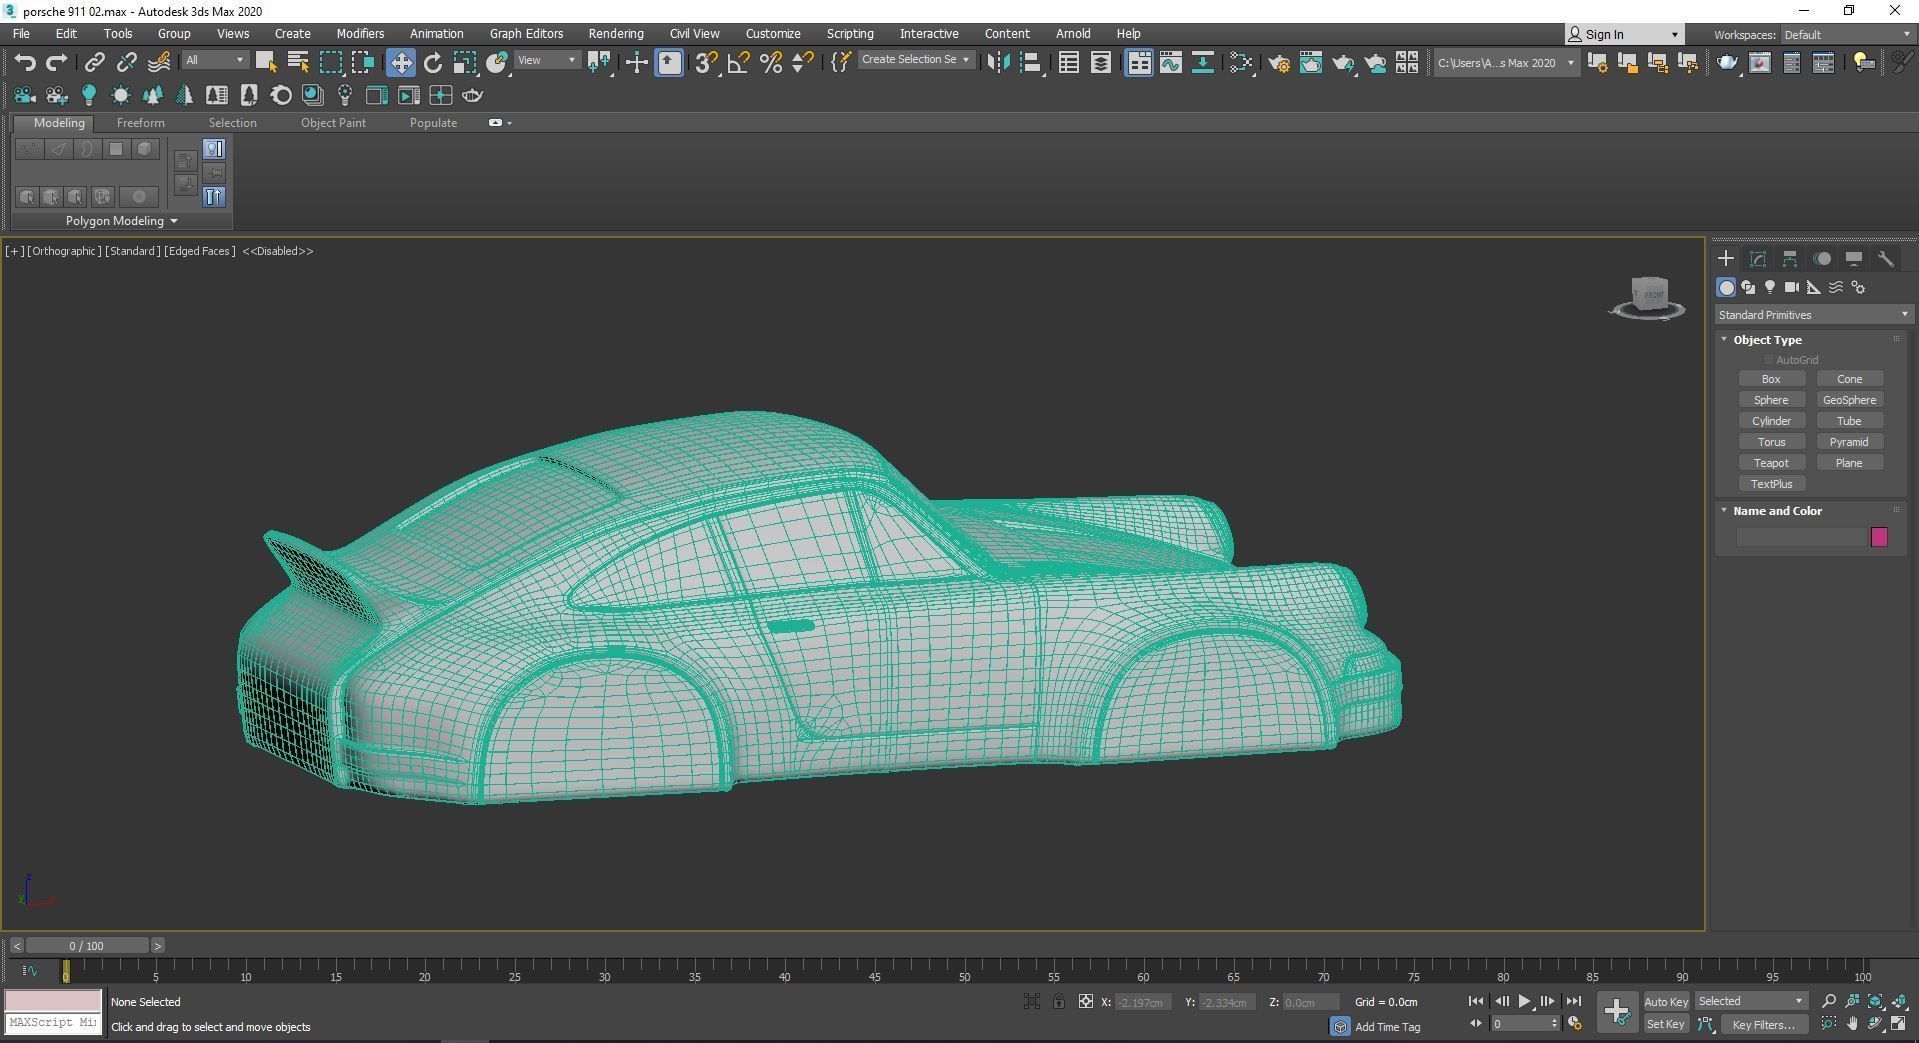This screenshot has width=1919, height=1043.
Task: Click the GeoSphere primitive button
Action: click(x=1849, y=400)
